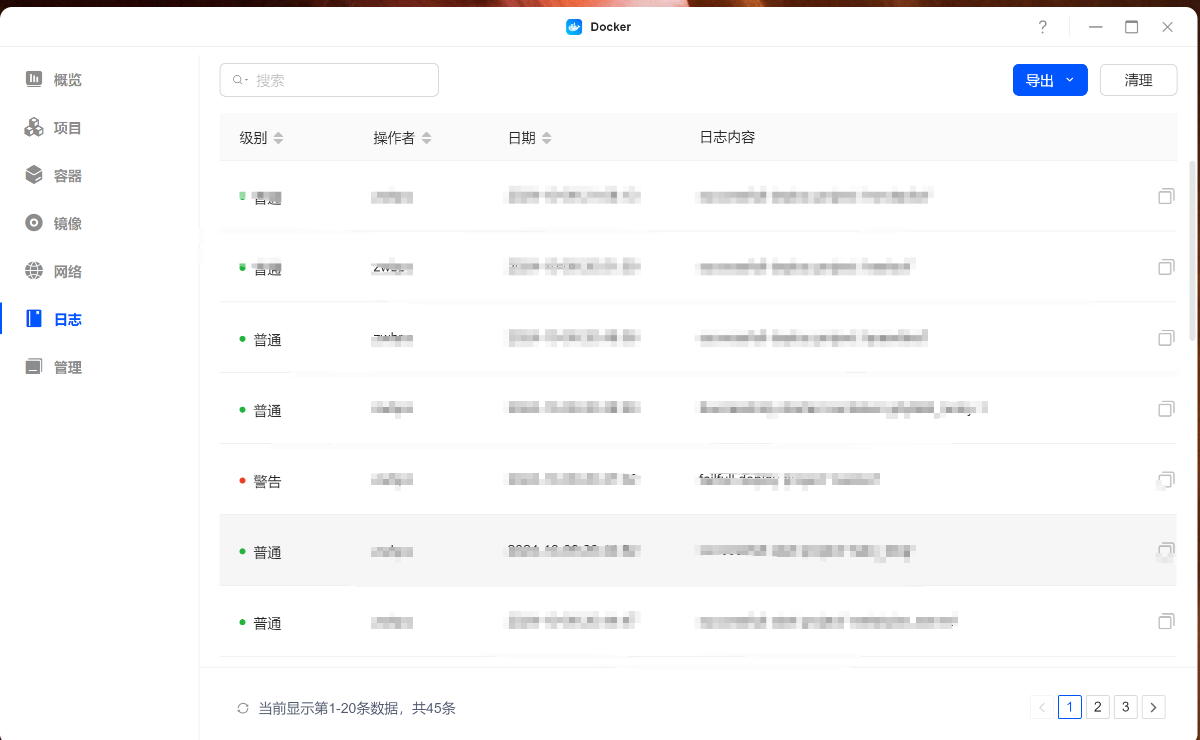Open the 网络 network globe icon

coord(34,271)
